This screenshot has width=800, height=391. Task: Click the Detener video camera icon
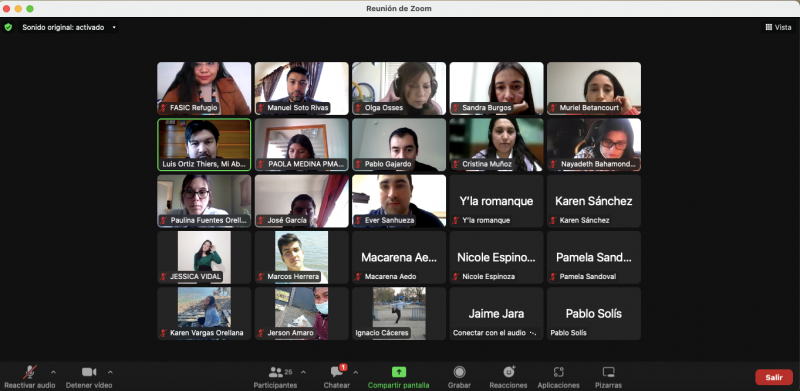click(89, 372)
